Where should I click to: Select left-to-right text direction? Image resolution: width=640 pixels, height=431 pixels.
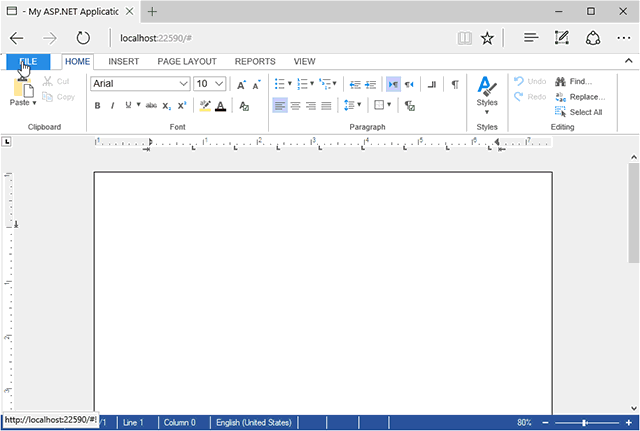(x=393, y=84)
